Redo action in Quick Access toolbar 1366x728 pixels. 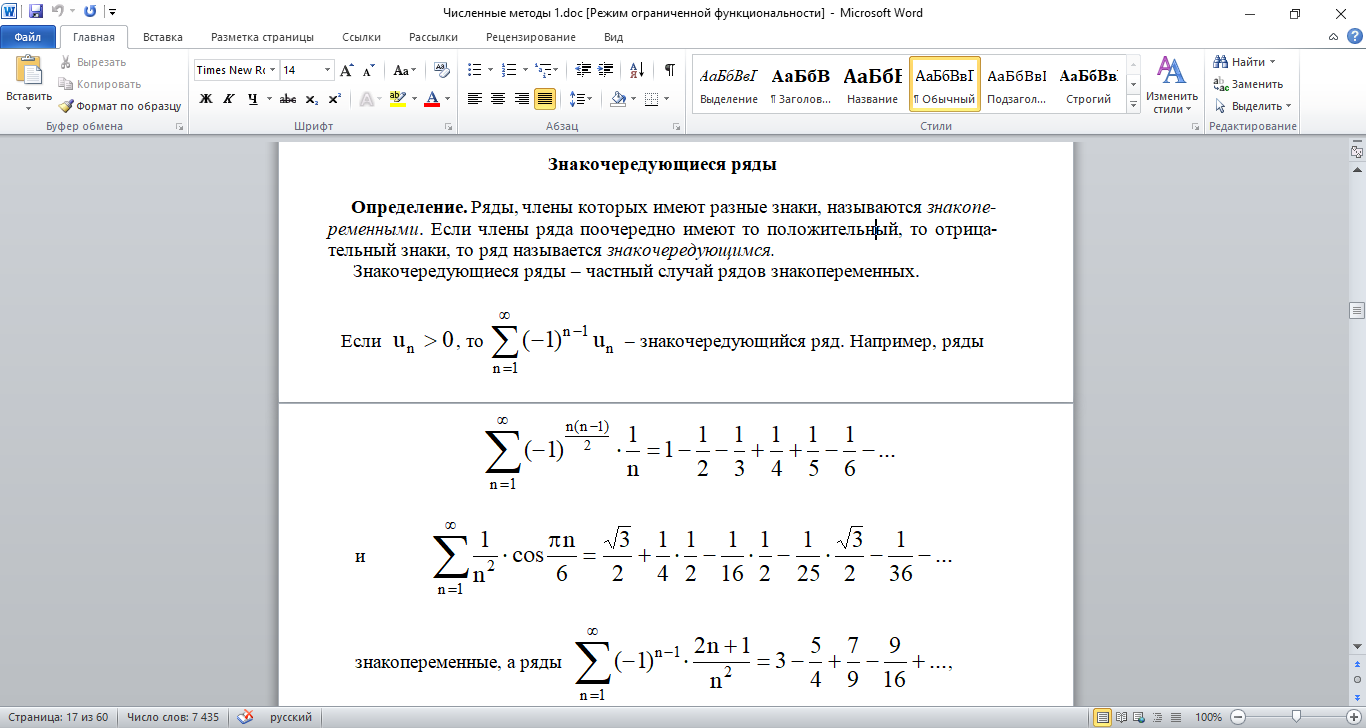coord(90,13)
